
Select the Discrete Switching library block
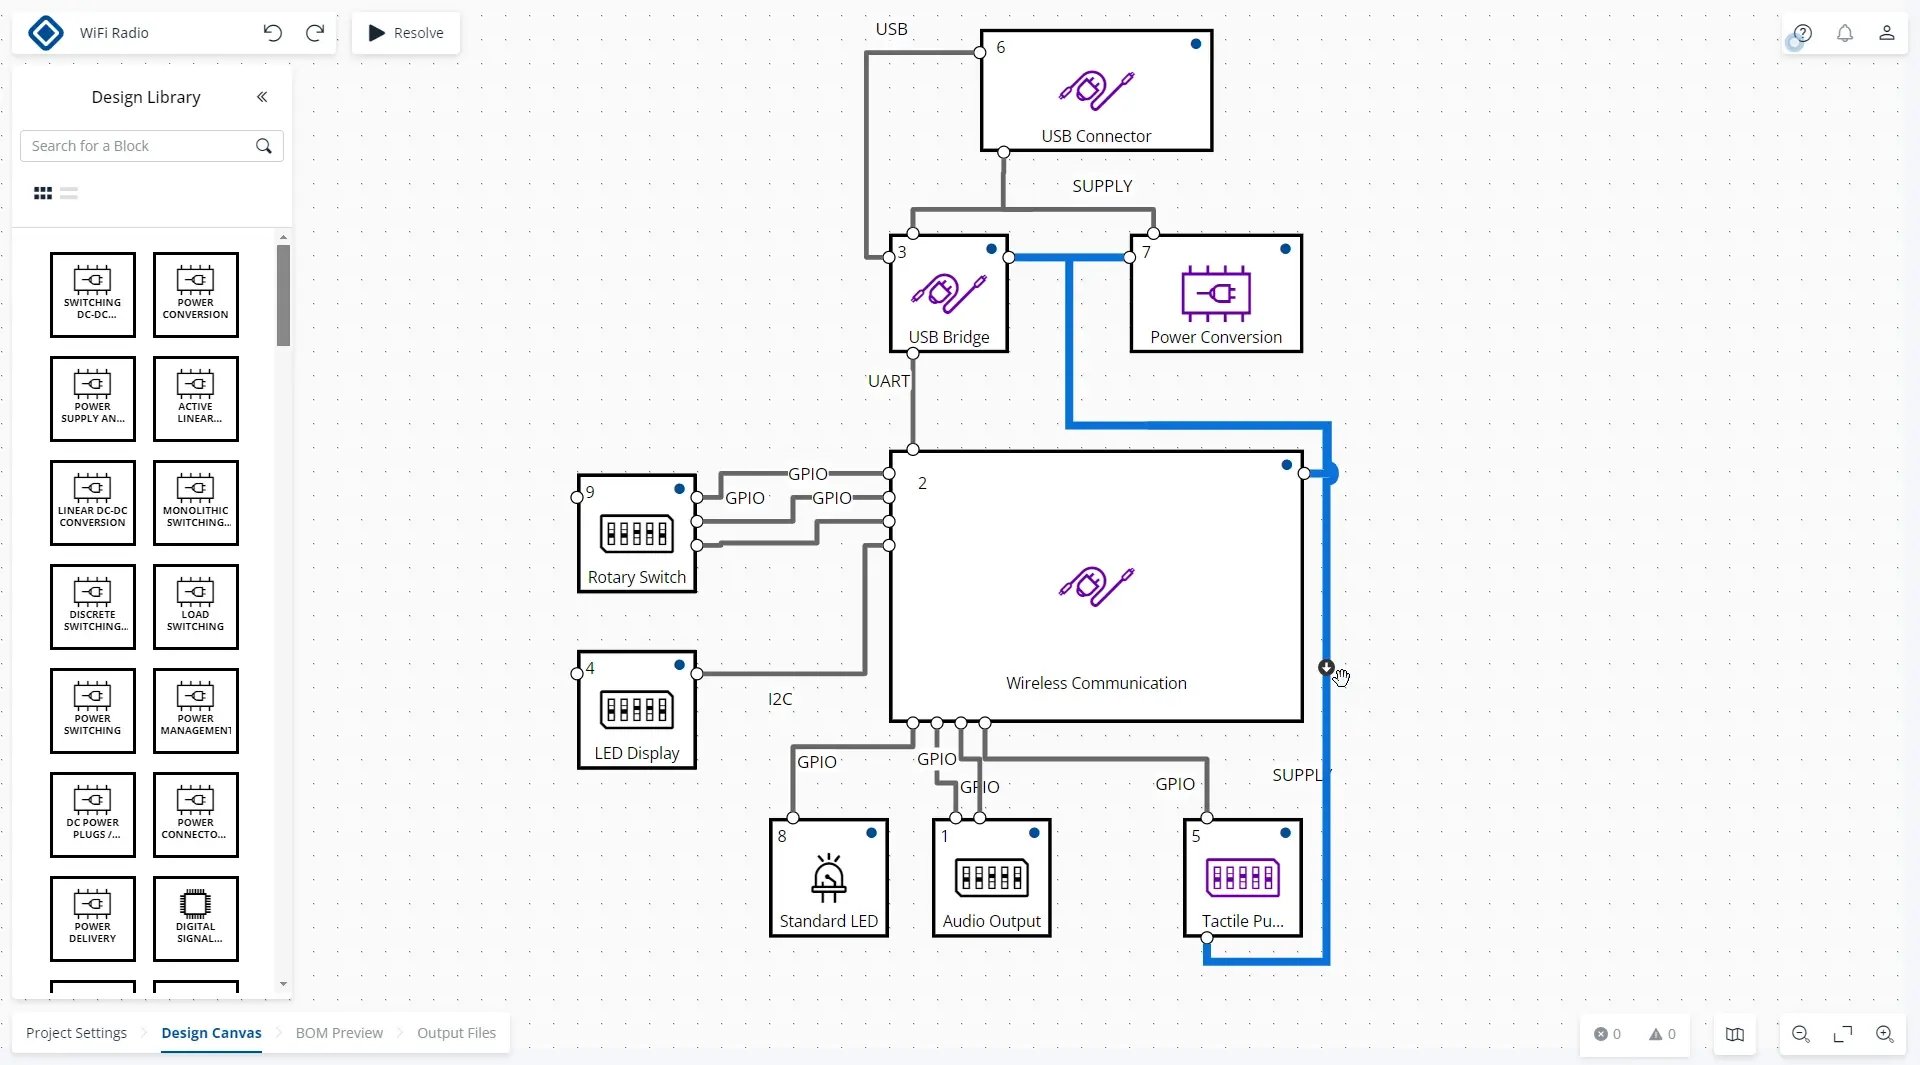(x=93, y=607)
